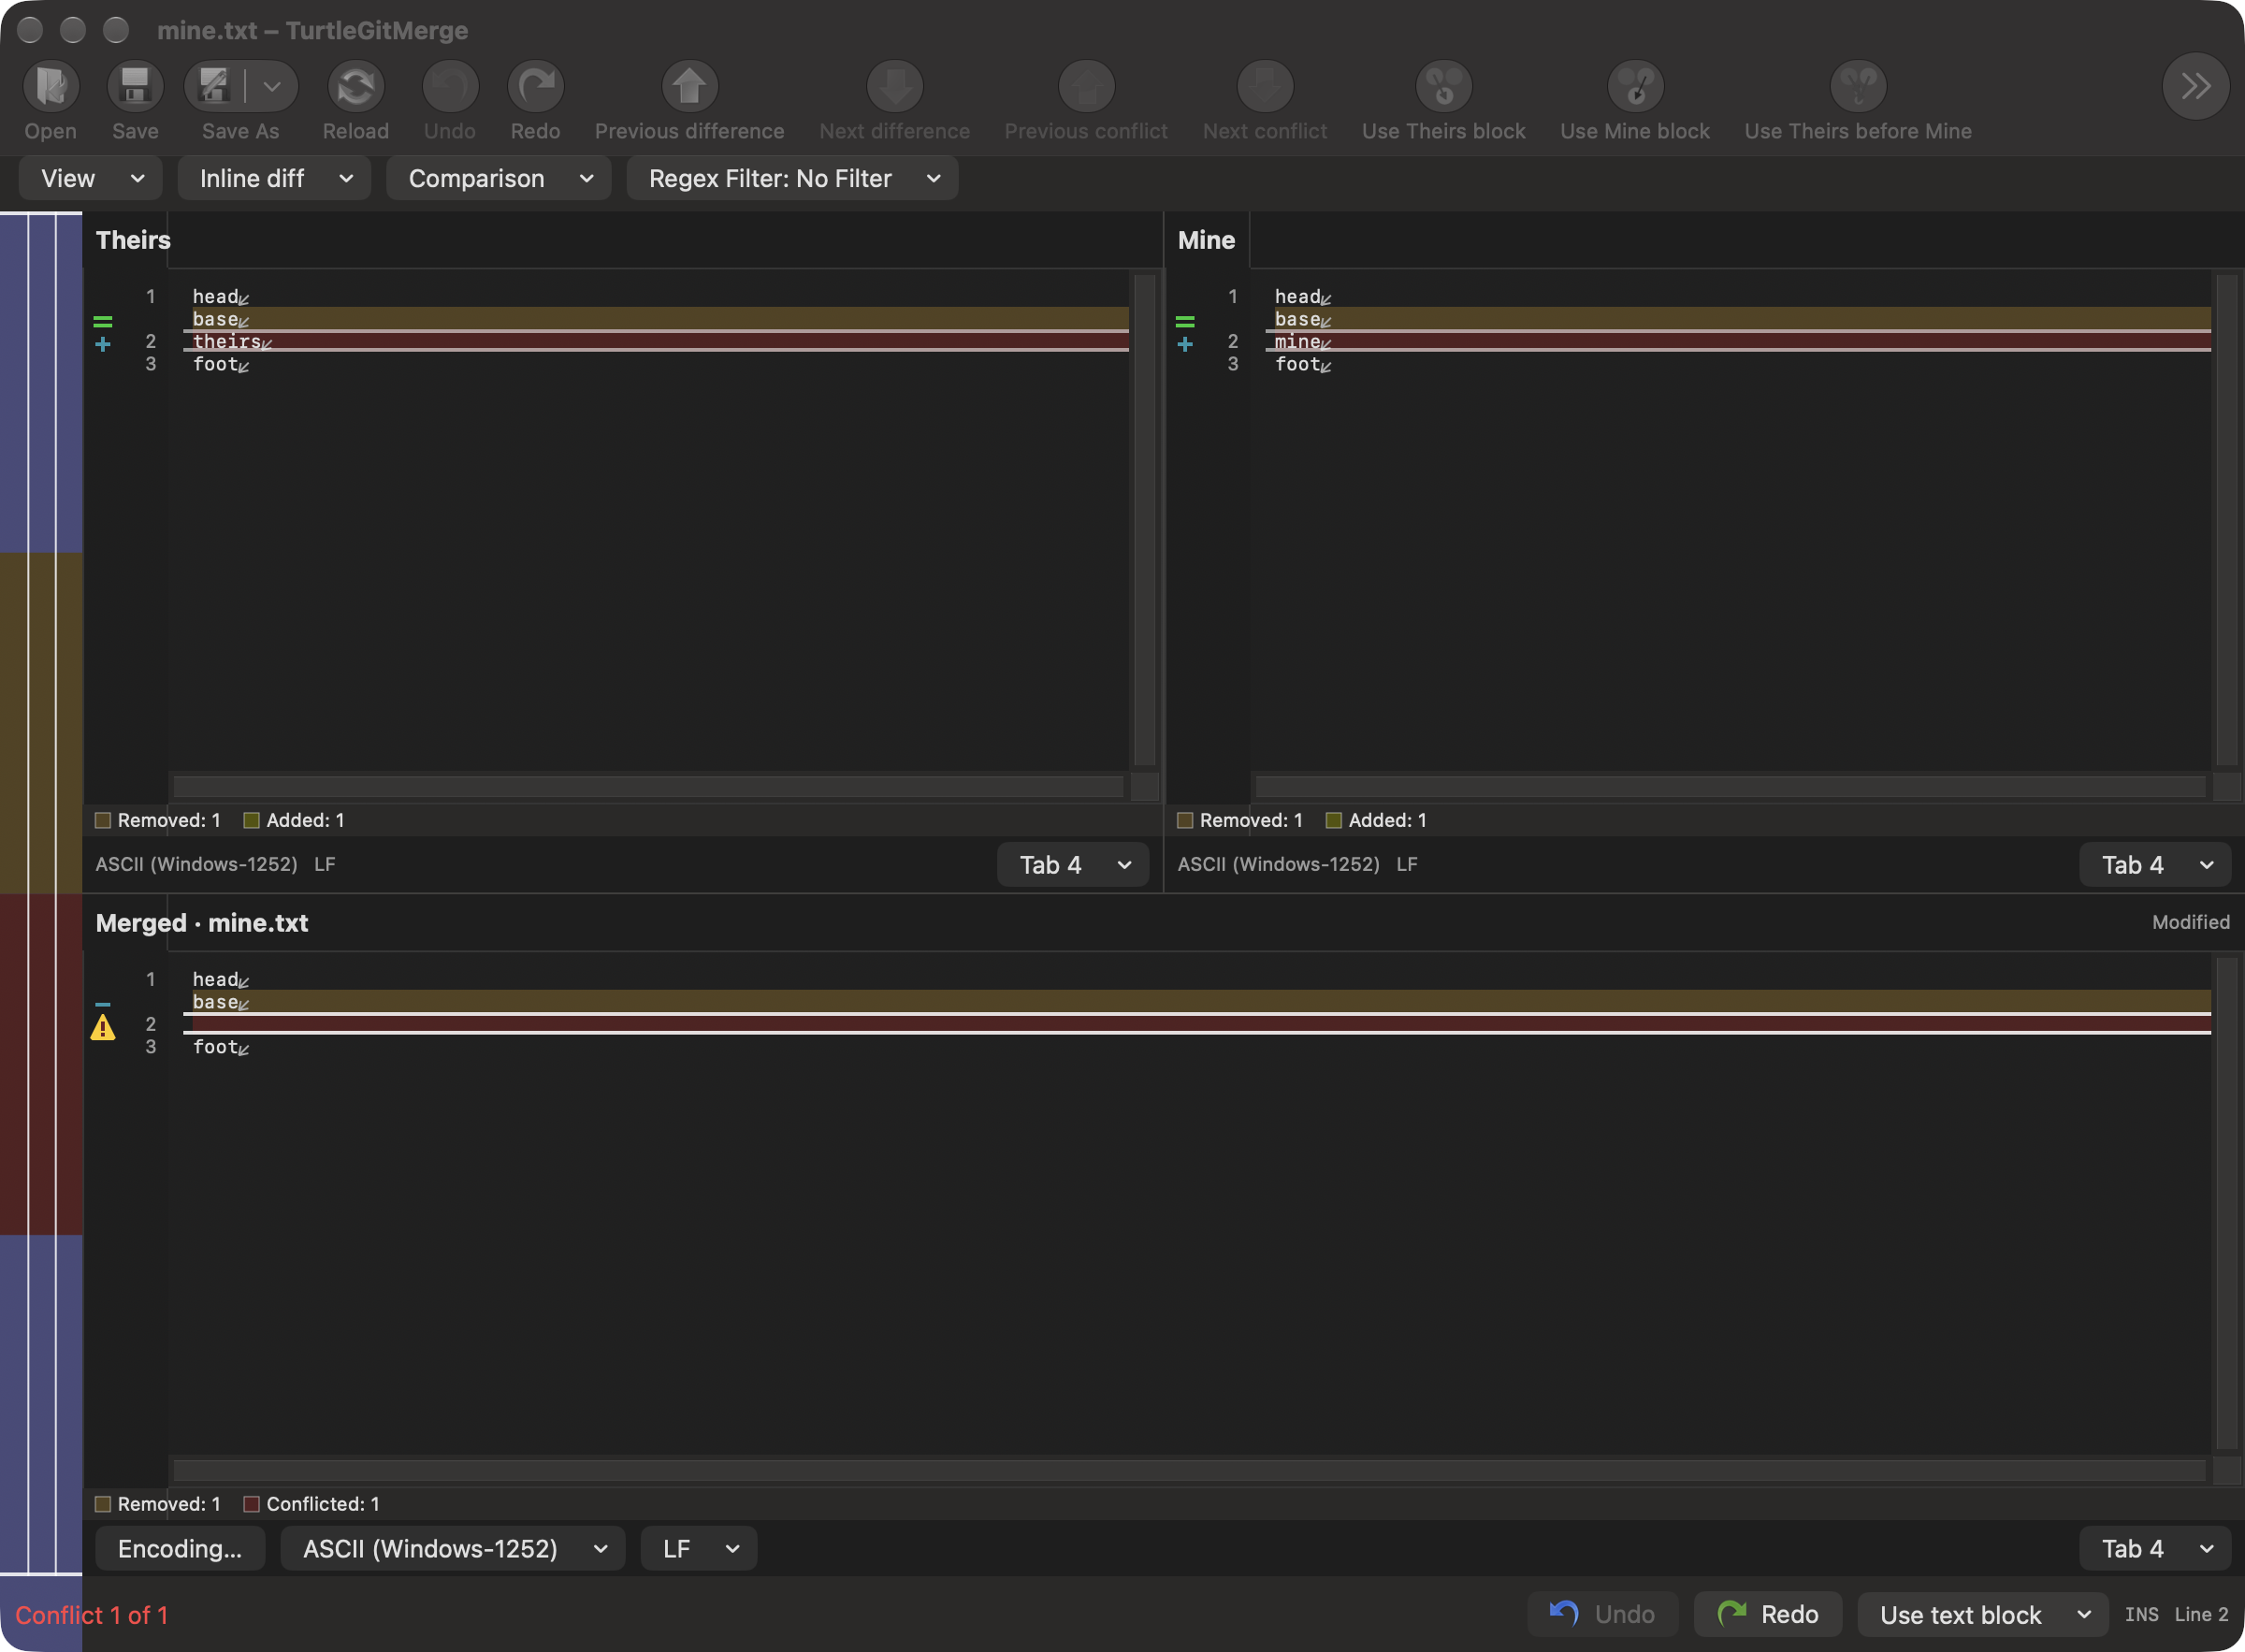Click the Encoding... button

180,1548
